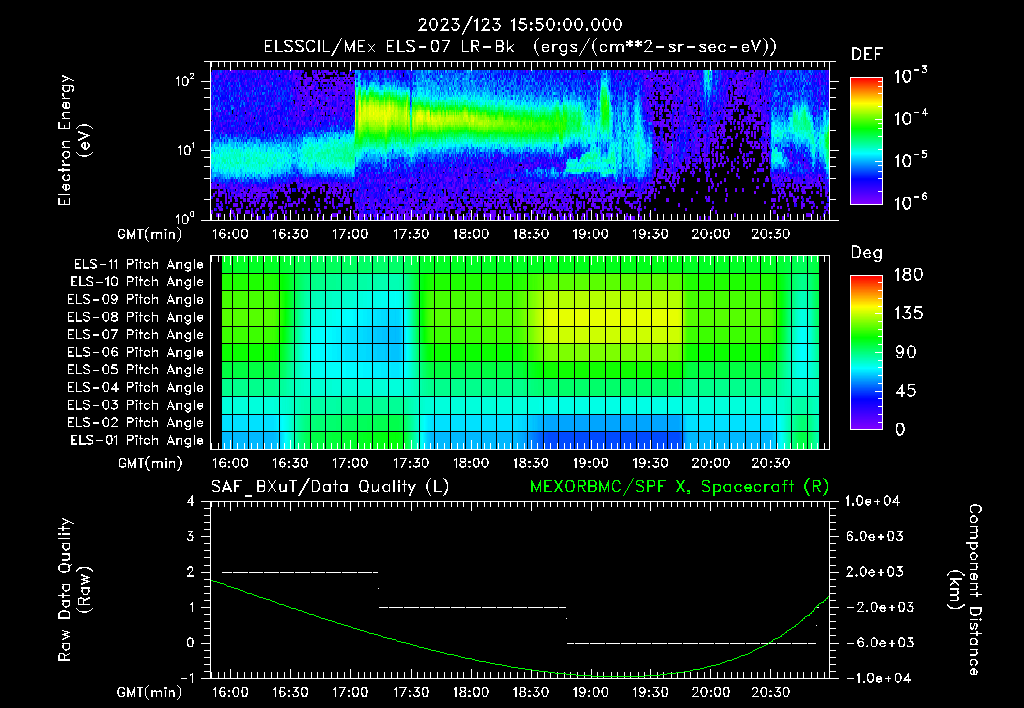The image size is (1024, 708).
Task: Click the timestamp title 2023/123 15:50:00.000
Action: click(x=520, y=25)
